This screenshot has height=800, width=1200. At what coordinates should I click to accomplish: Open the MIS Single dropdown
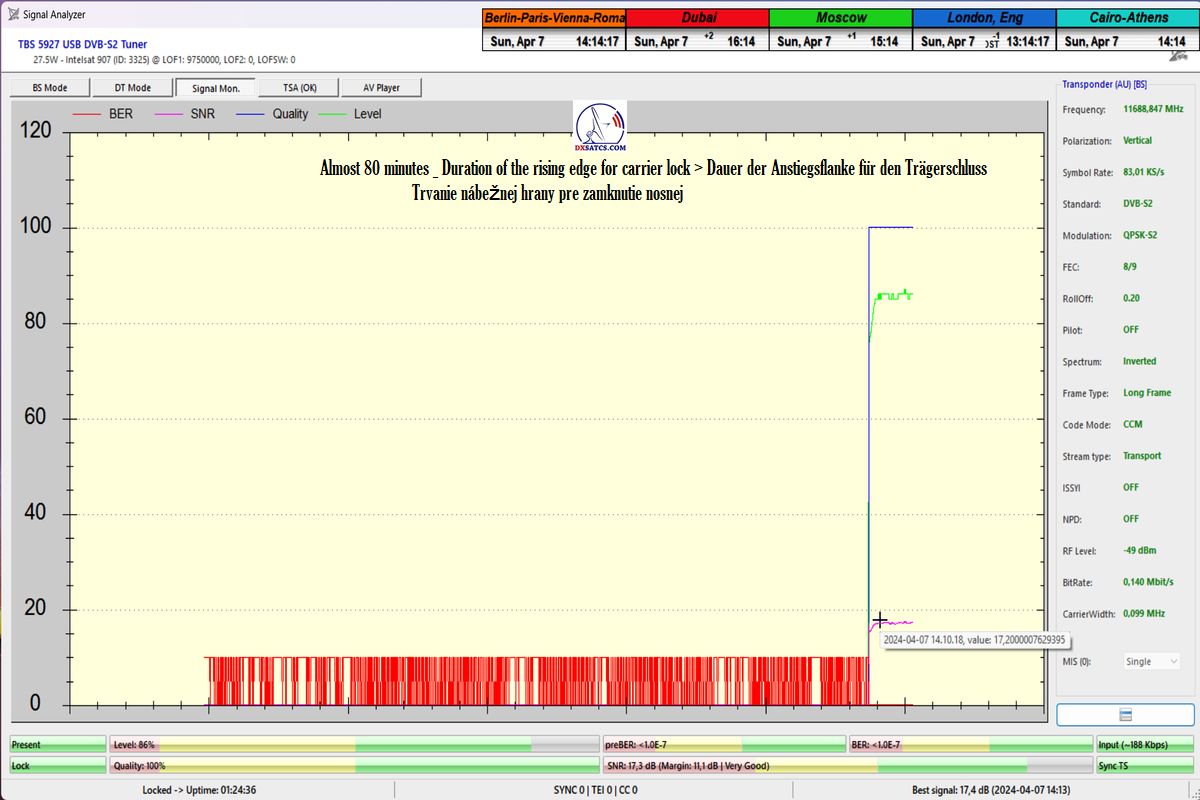(x=1152, y=661)
